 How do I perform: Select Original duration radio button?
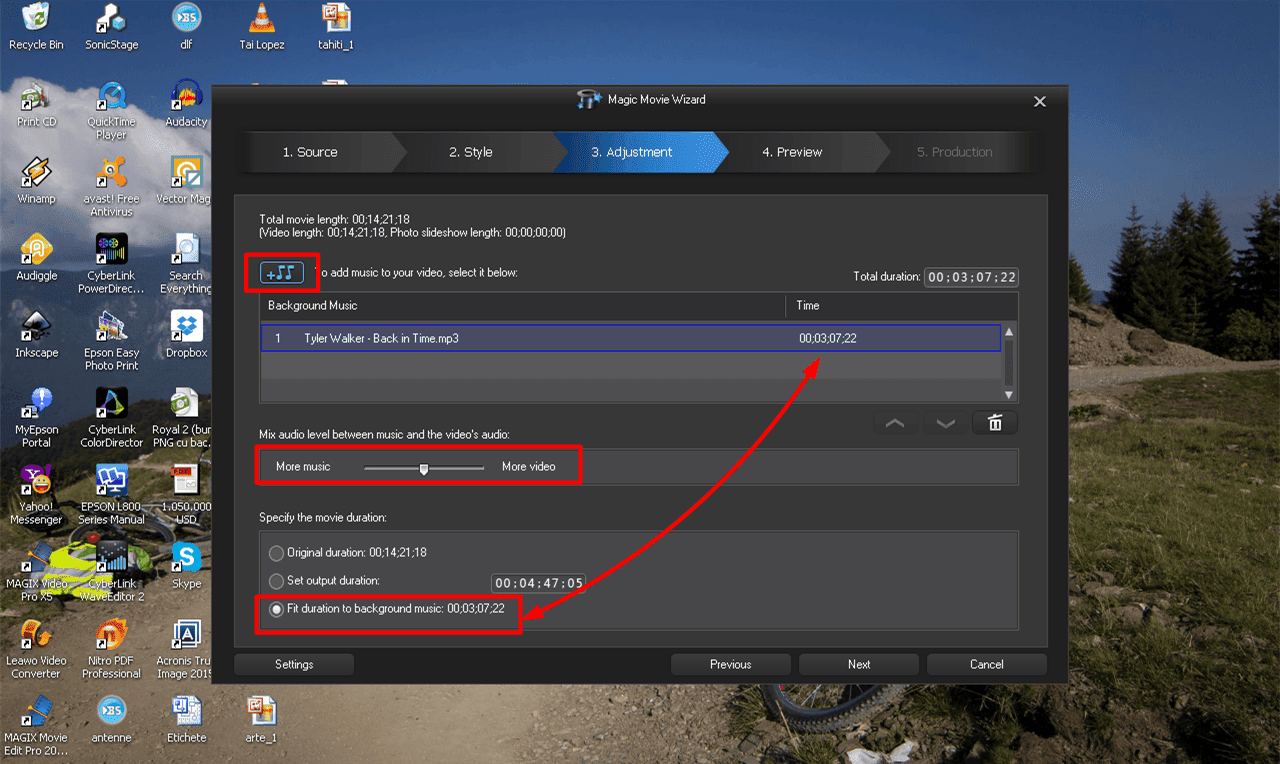click(277, 553)
